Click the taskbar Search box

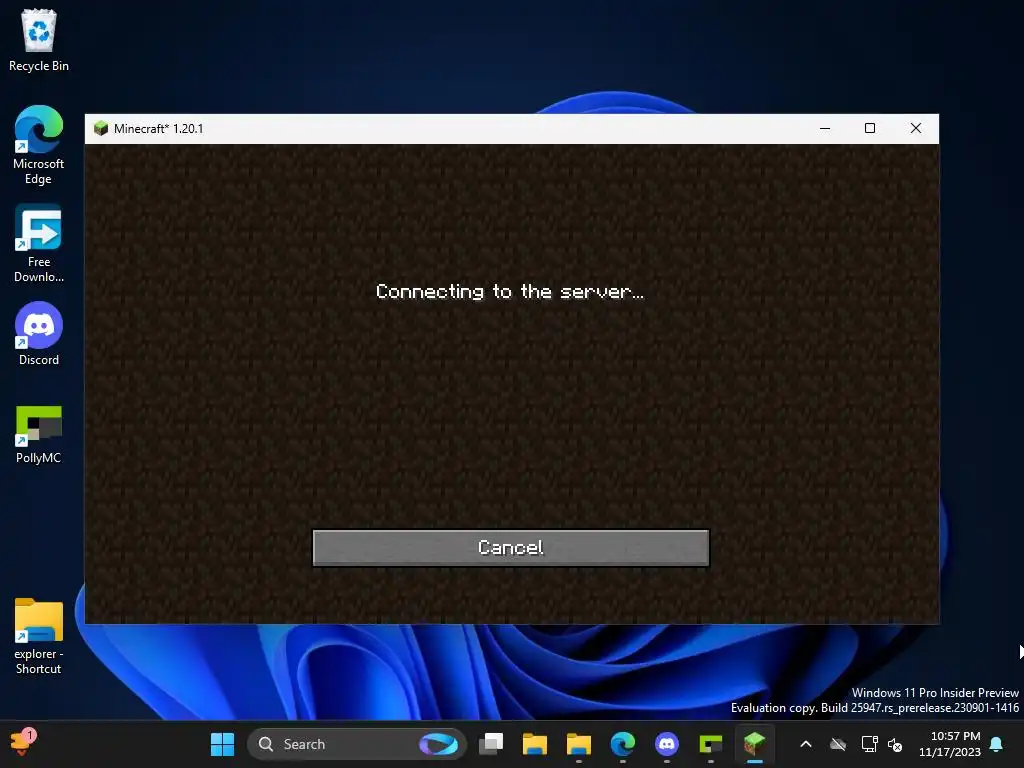click(x=357, y=744)
